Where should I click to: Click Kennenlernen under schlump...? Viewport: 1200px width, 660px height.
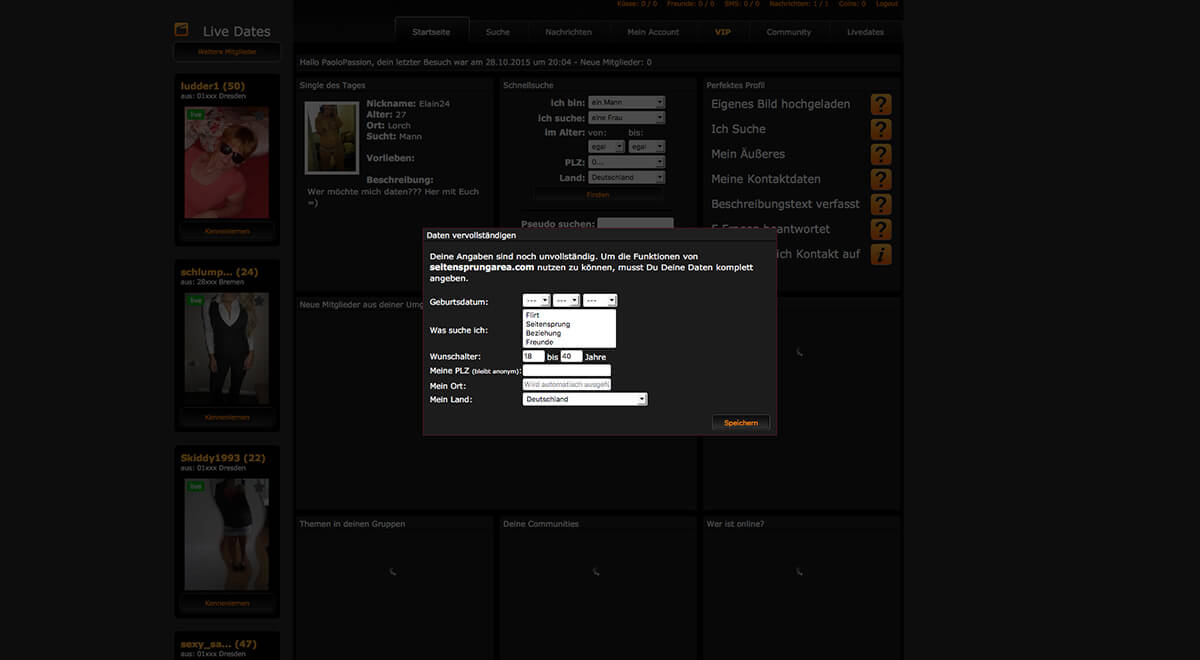(x=227, y=417)
